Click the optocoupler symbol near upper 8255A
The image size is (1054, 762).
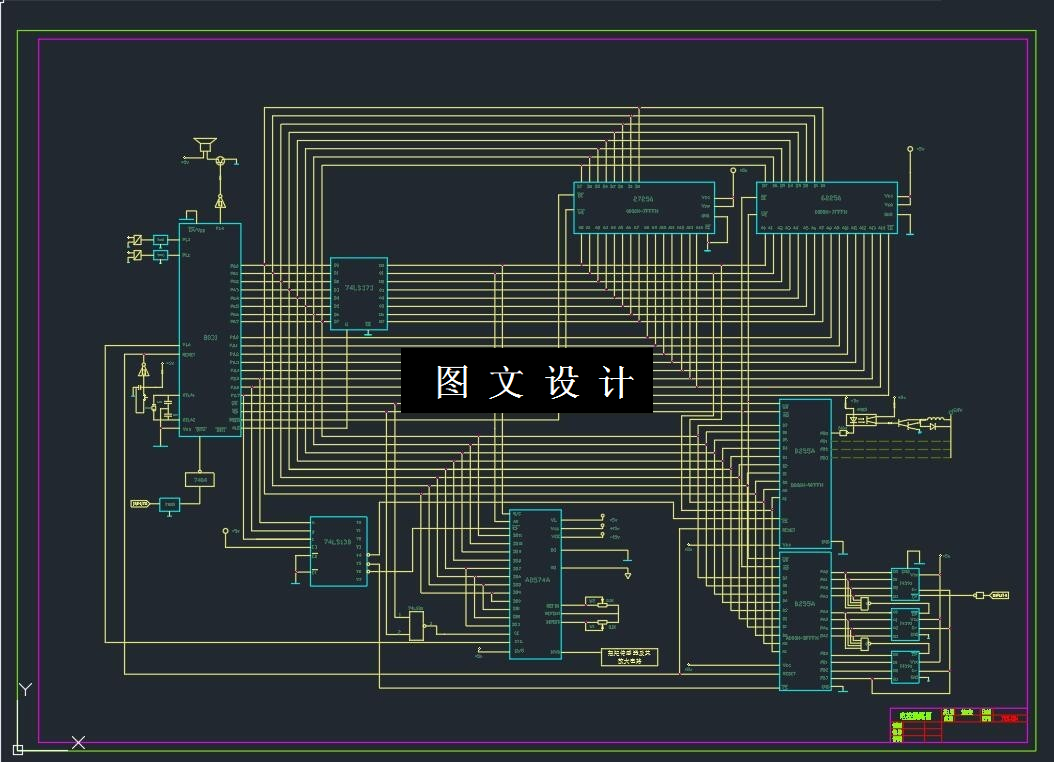[x=862, y=420]
